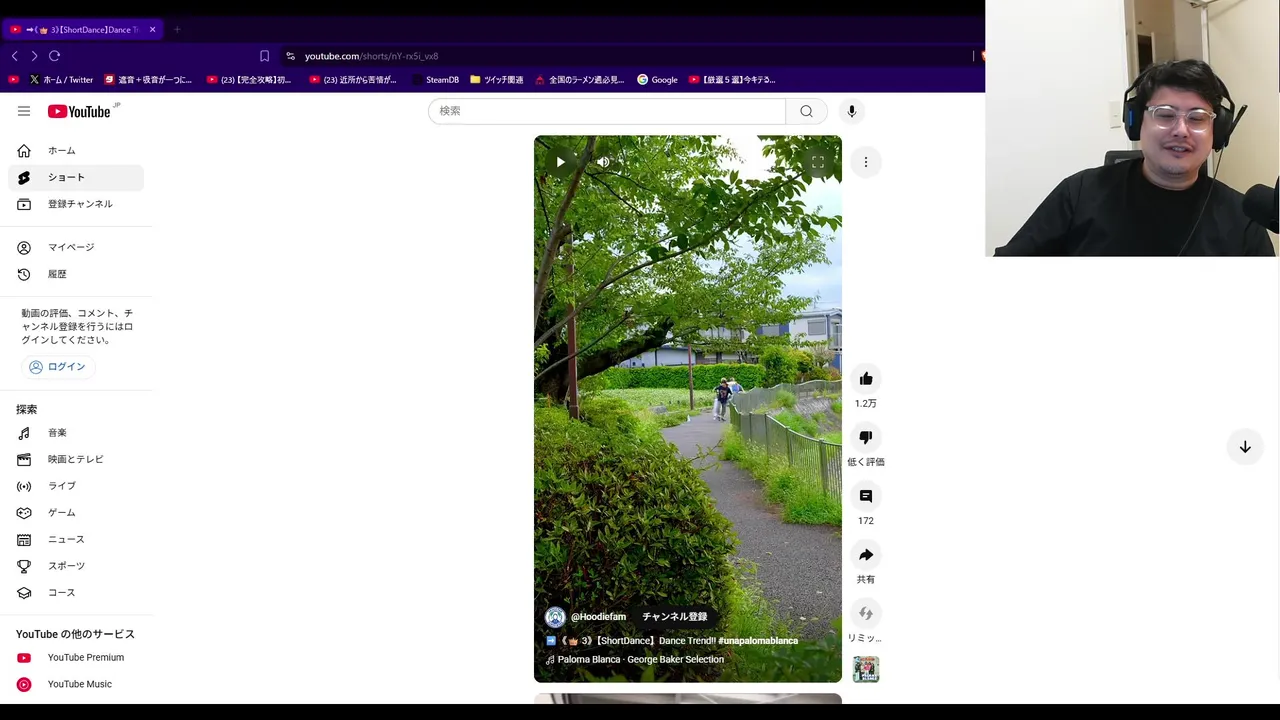Screen dimensions: 1280x720
Task: Mute the short's volume icon
Action: coord(603,162)
